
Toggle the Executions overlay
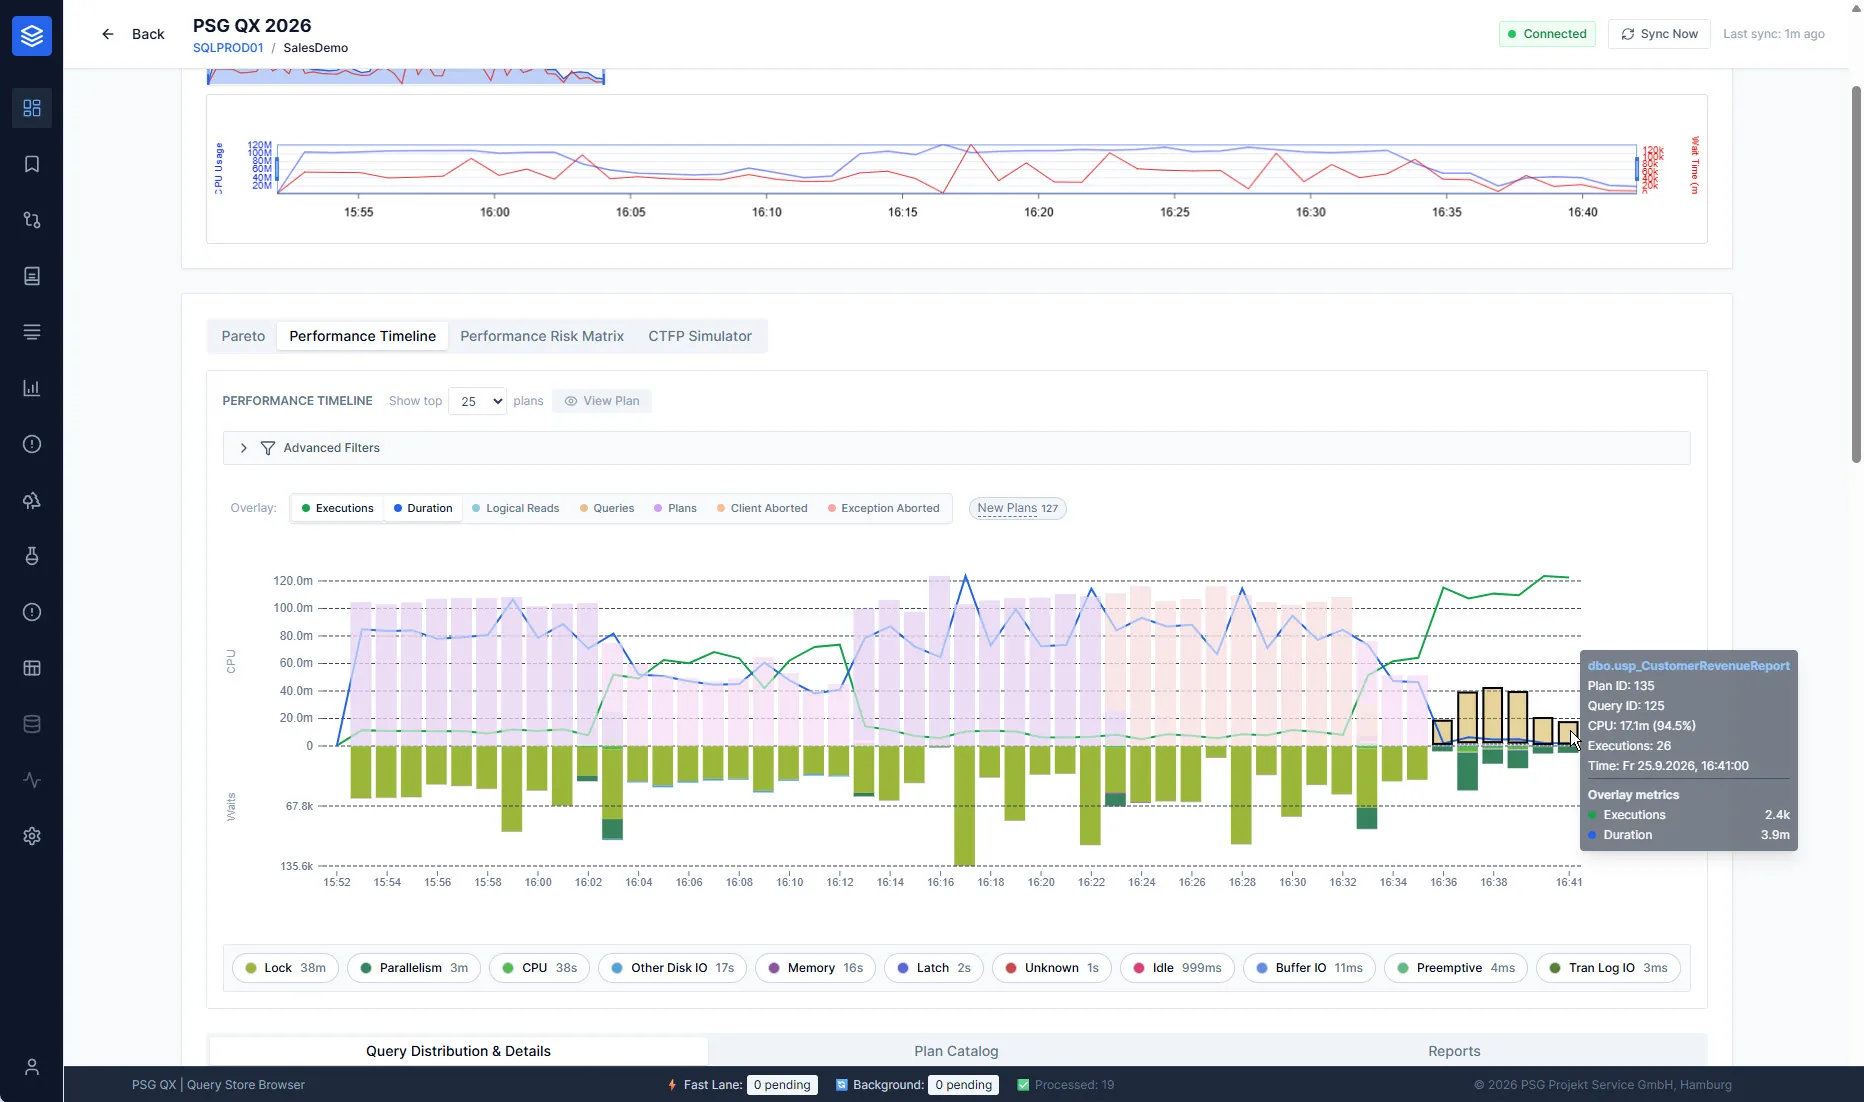337,508
